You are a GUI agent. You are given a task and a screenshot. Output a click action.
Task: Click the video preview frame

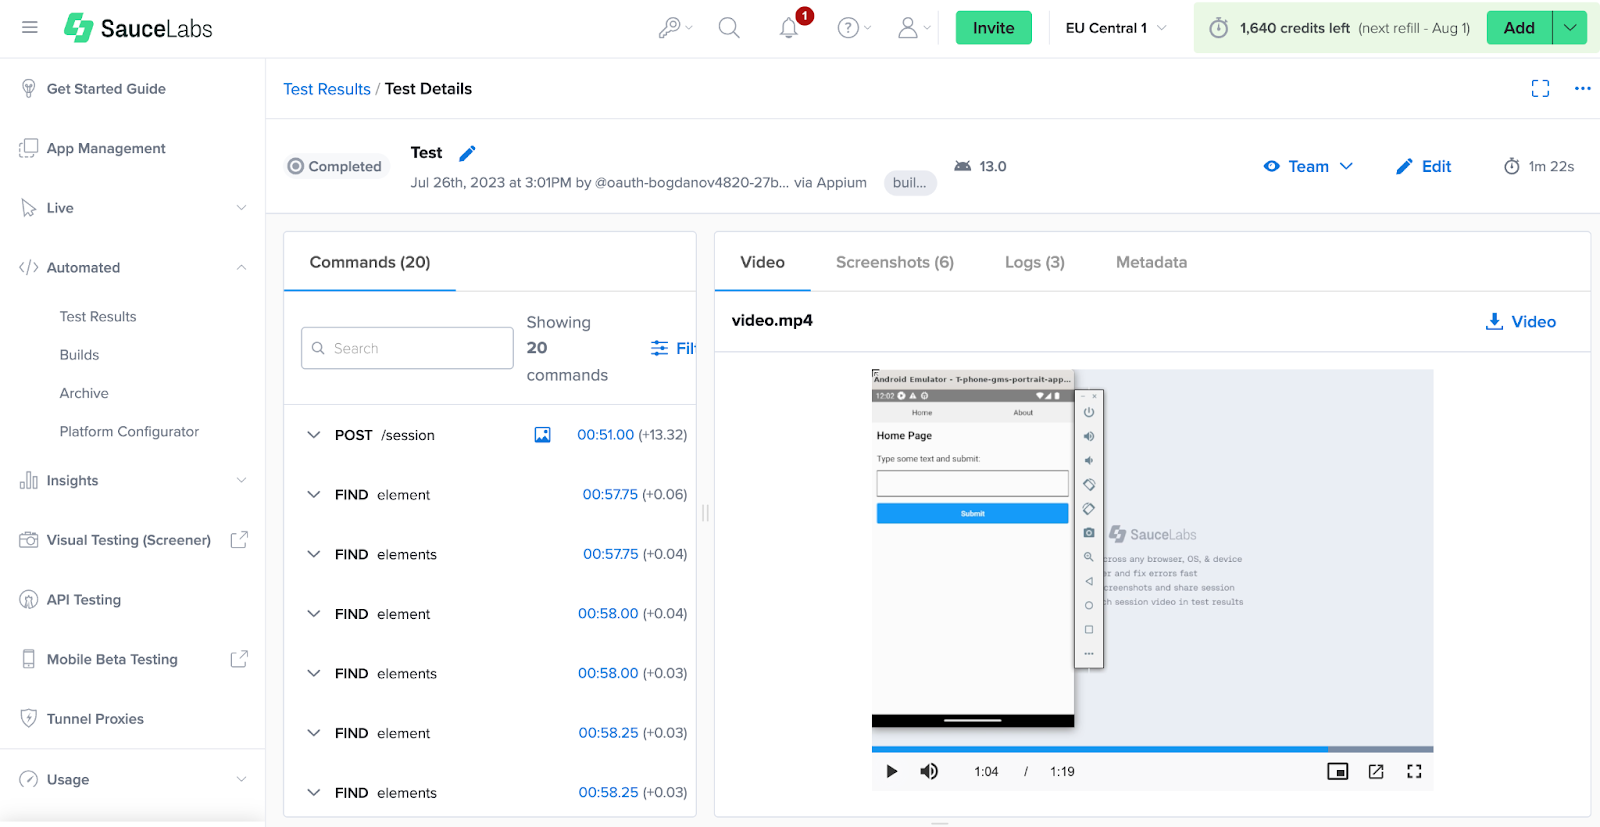[x=1152, y=557]
